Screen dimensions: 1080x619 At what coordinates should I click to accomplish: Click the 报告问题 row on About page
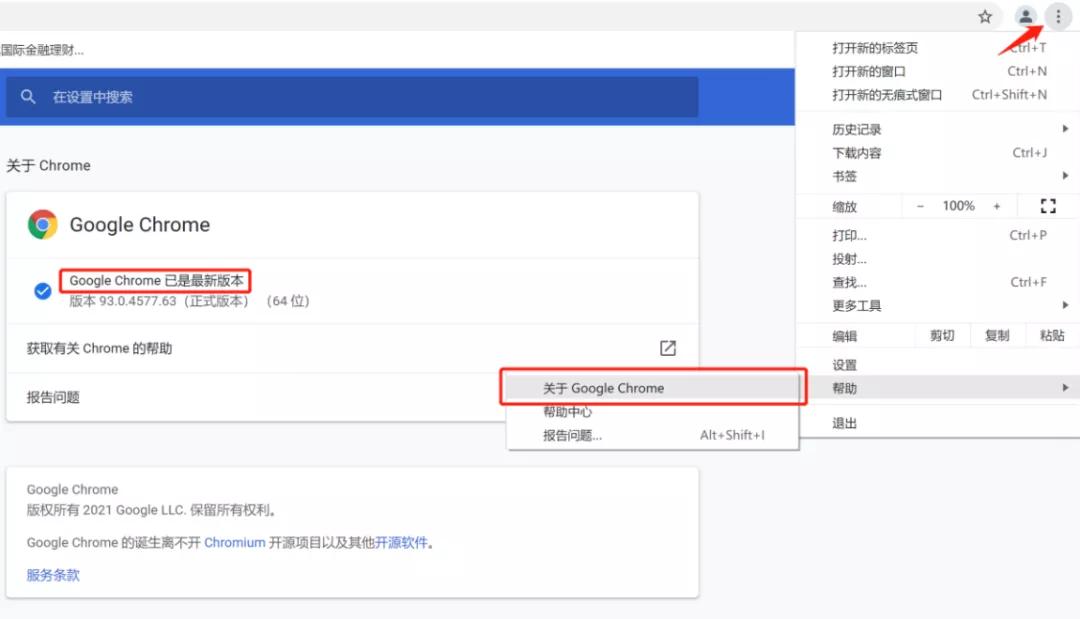[256, 397]
